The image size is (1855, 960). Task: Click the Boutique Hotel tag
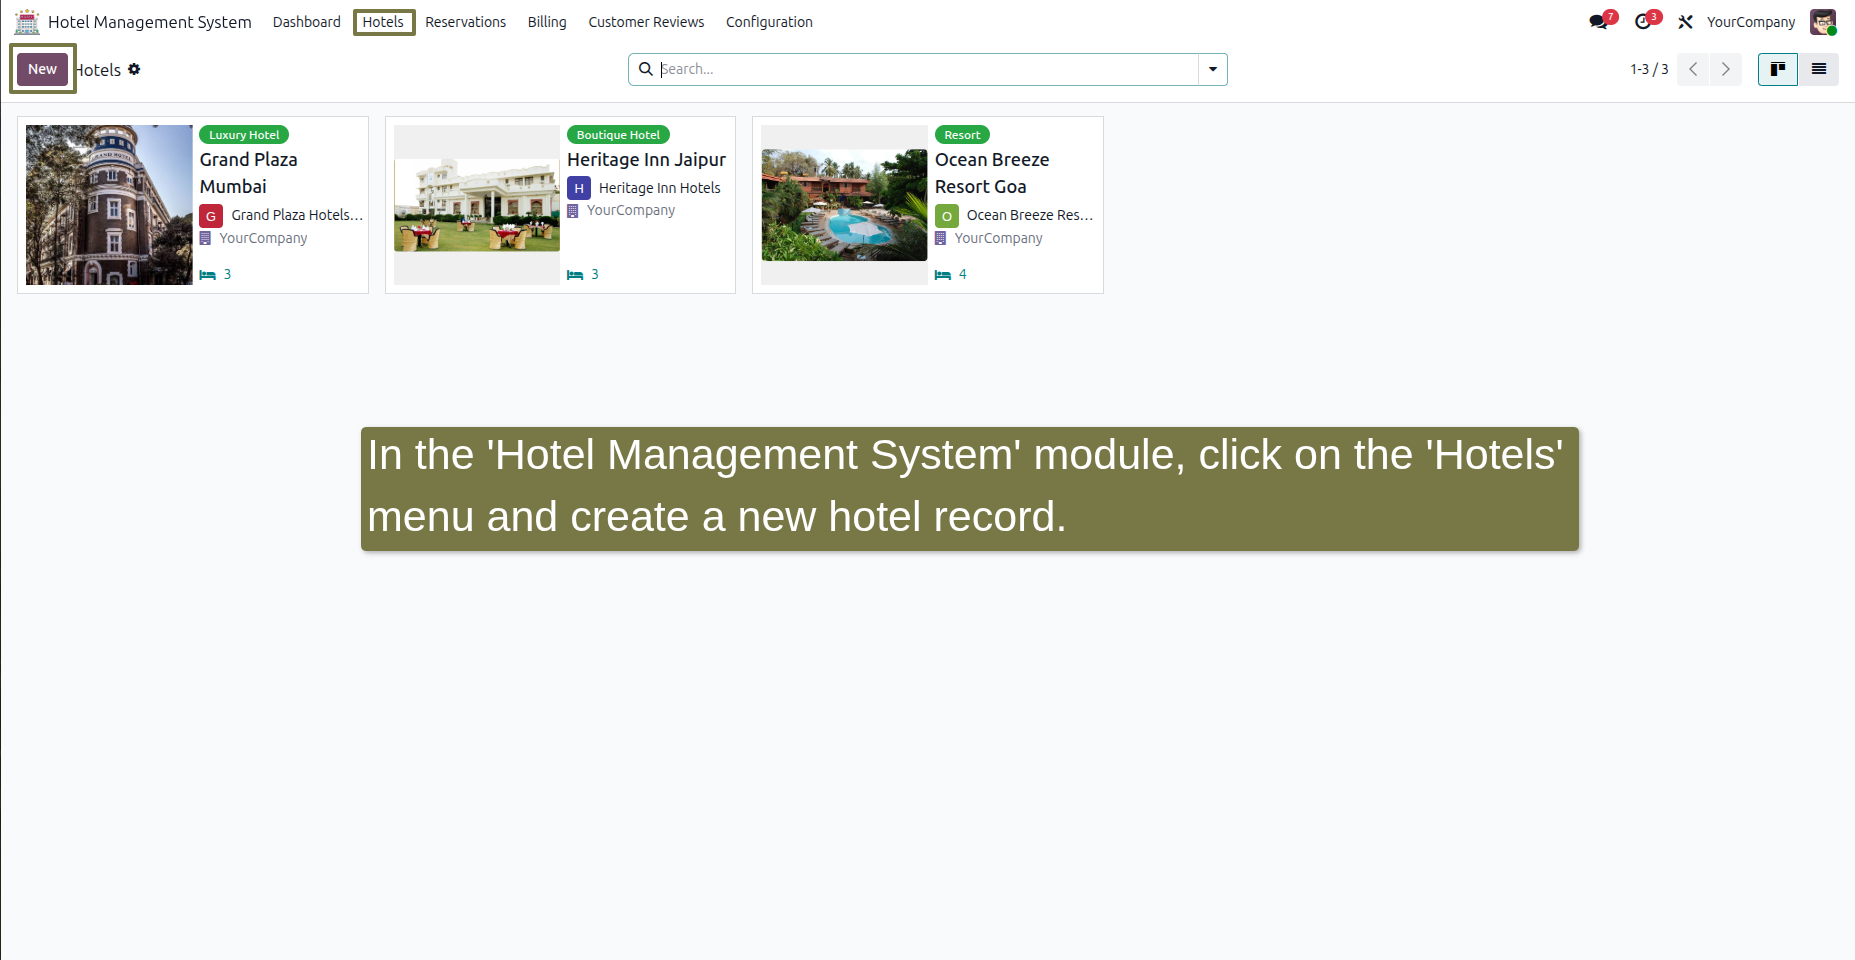coord(618,135)
